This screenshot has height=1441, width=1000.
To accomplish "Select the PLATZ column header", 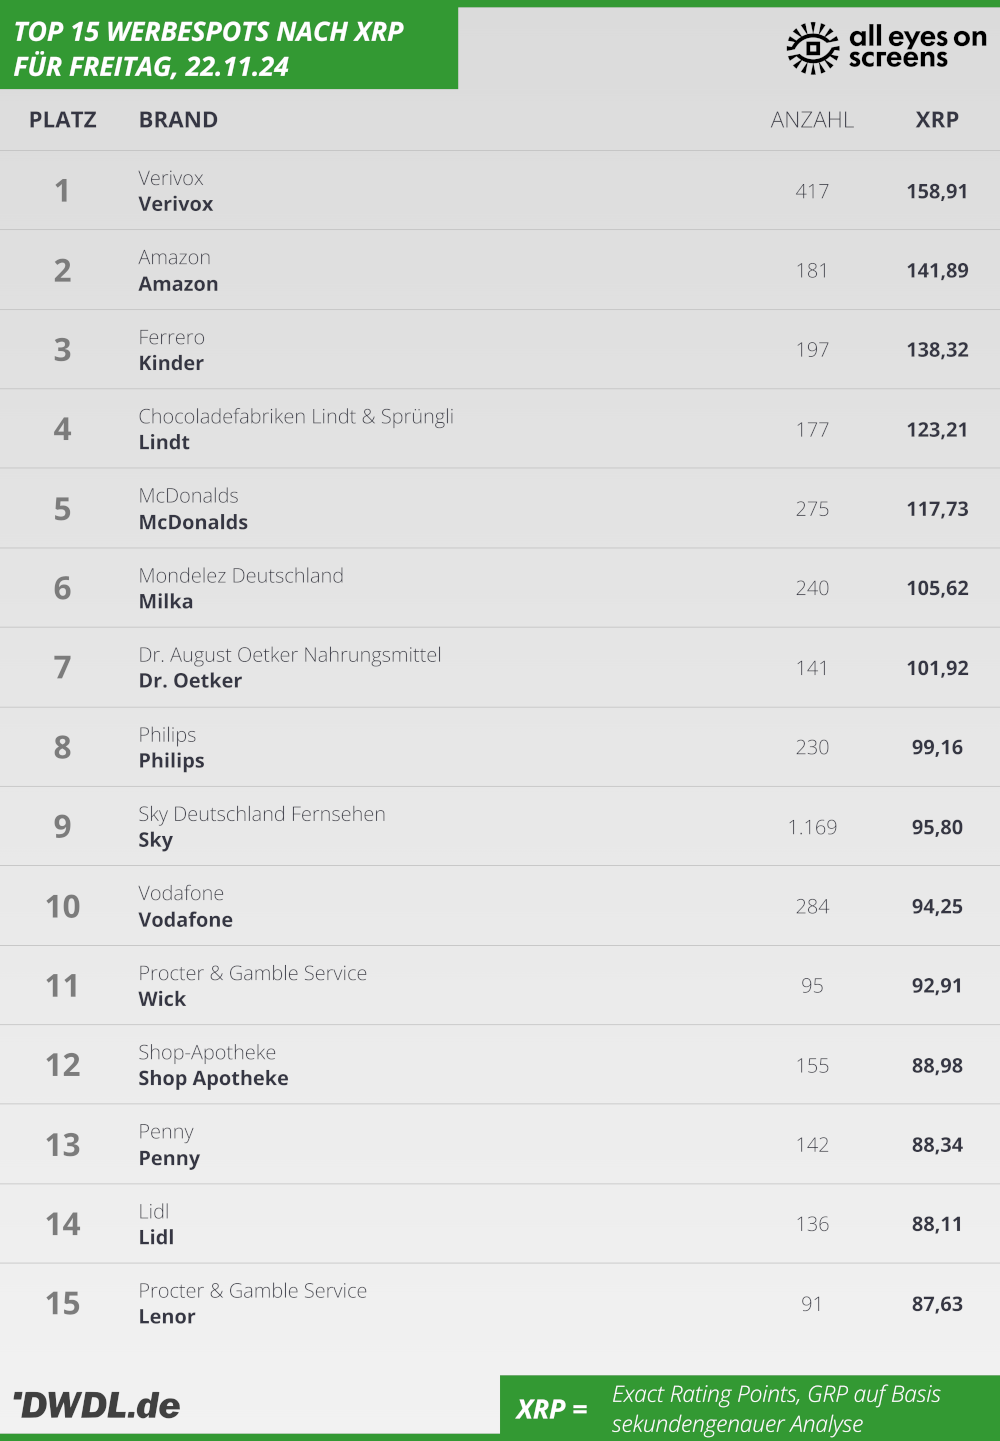I will pos(63,120).
